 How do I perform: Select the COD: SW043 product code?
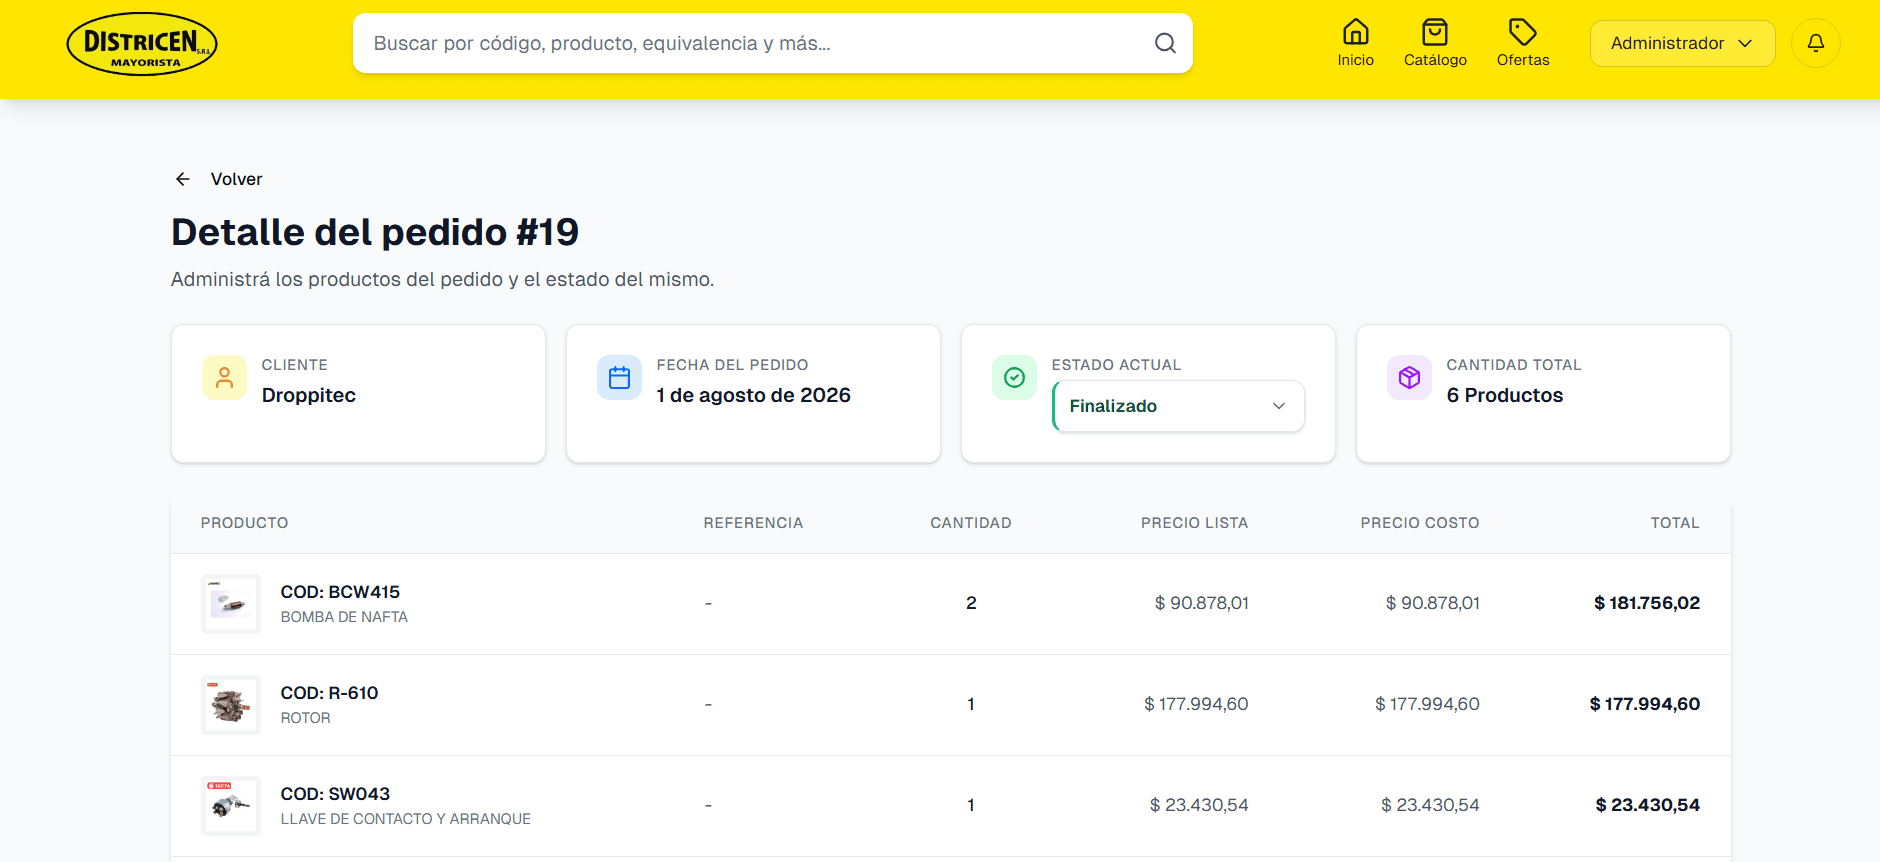(335, 794)
